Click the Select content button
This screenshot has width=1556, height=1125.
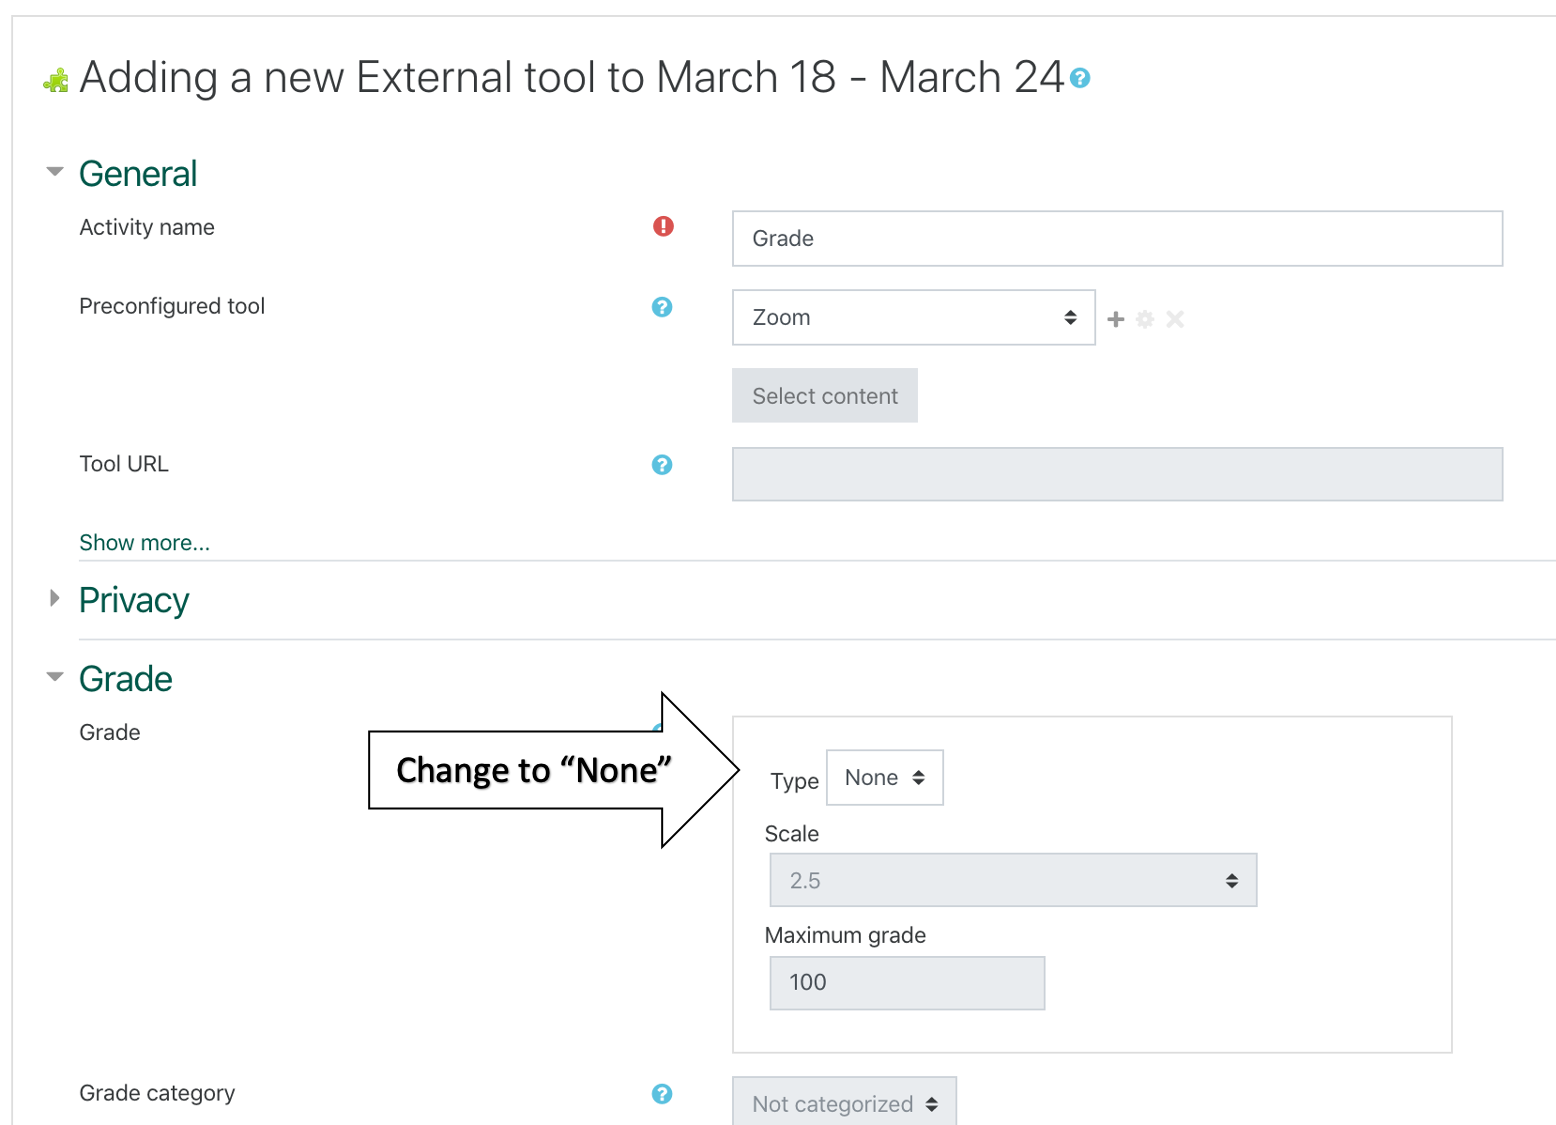pos(824,395)
